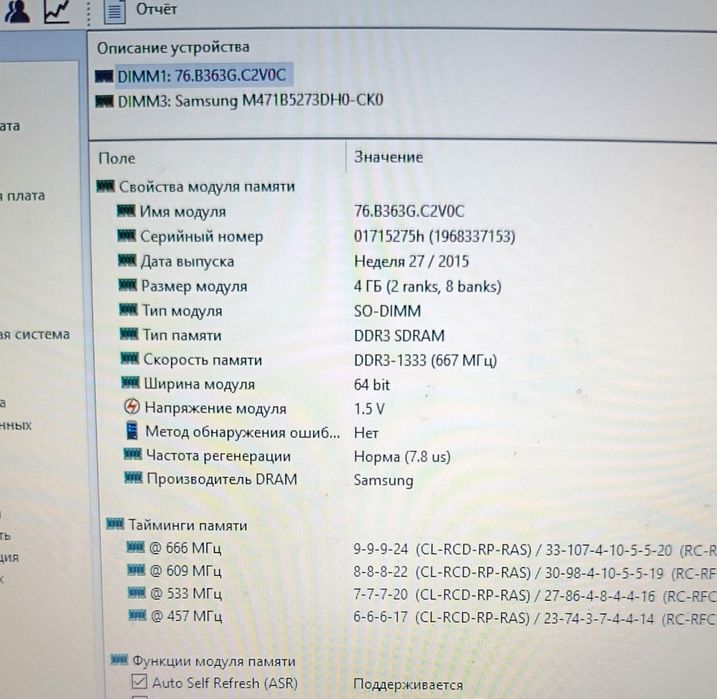Screen dimensions: 717x699
Task: Click icon beside Тайминги памяти
Action: click(x=115, y=523)
